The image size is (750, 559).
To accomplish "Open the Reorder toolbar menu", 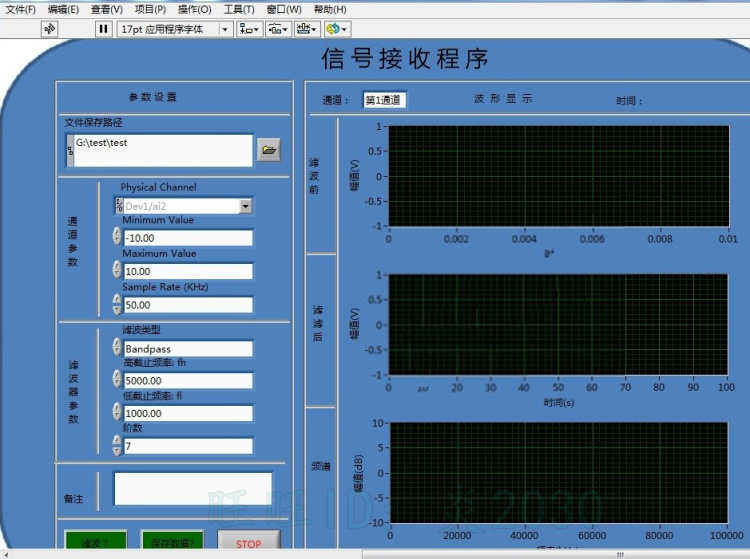I will tap(337, 29).
